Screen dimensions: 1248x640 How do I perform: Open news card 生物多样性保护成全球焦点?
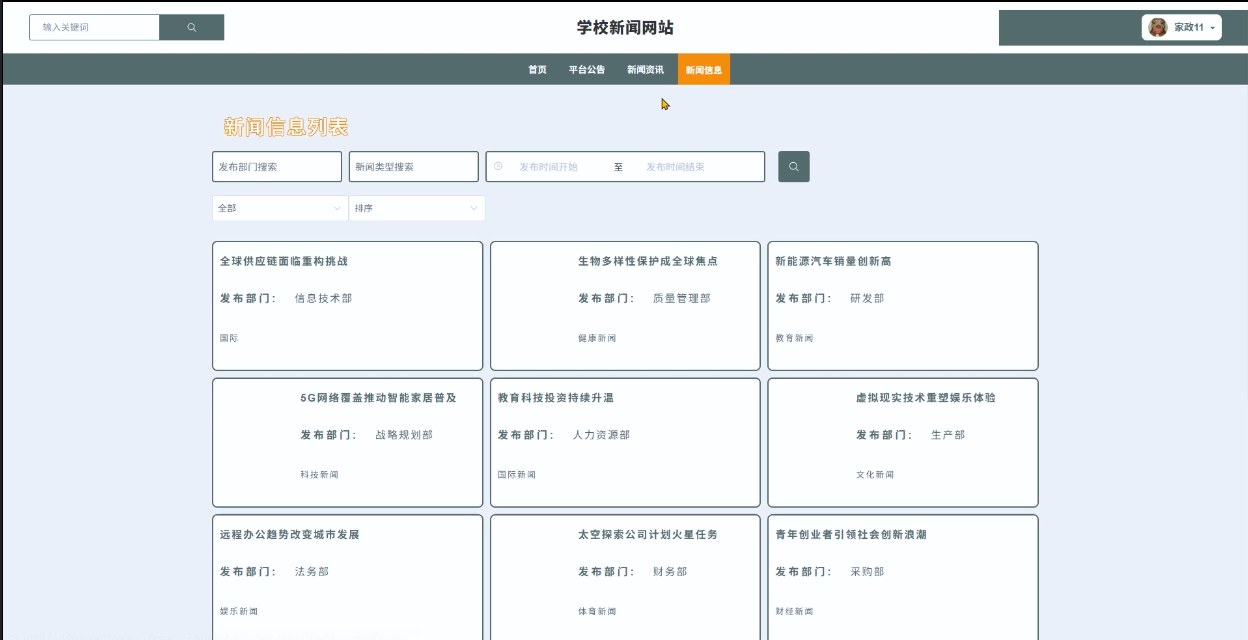[x=625, y=306]
